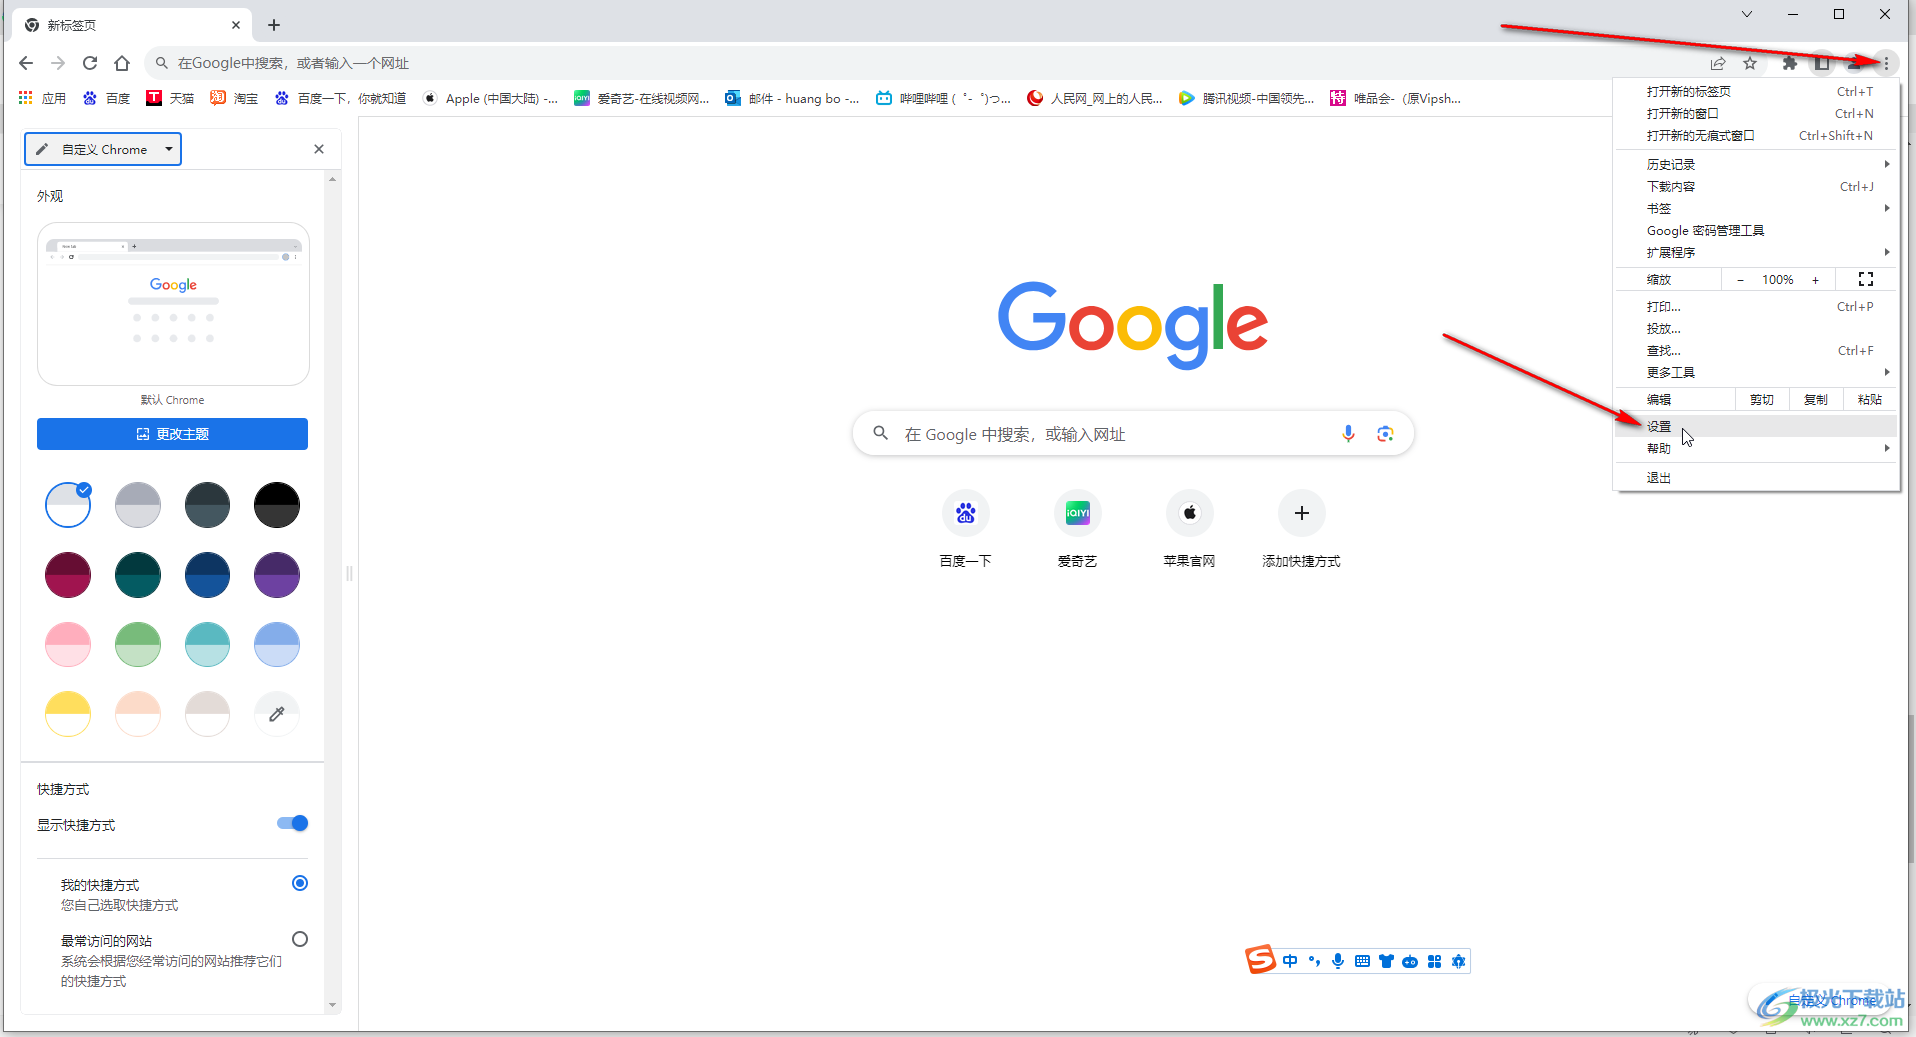This screenshot has width=1916, height=1037.
Task: Choose open new incognito window entry
Action: click(x=1757, y=135)
